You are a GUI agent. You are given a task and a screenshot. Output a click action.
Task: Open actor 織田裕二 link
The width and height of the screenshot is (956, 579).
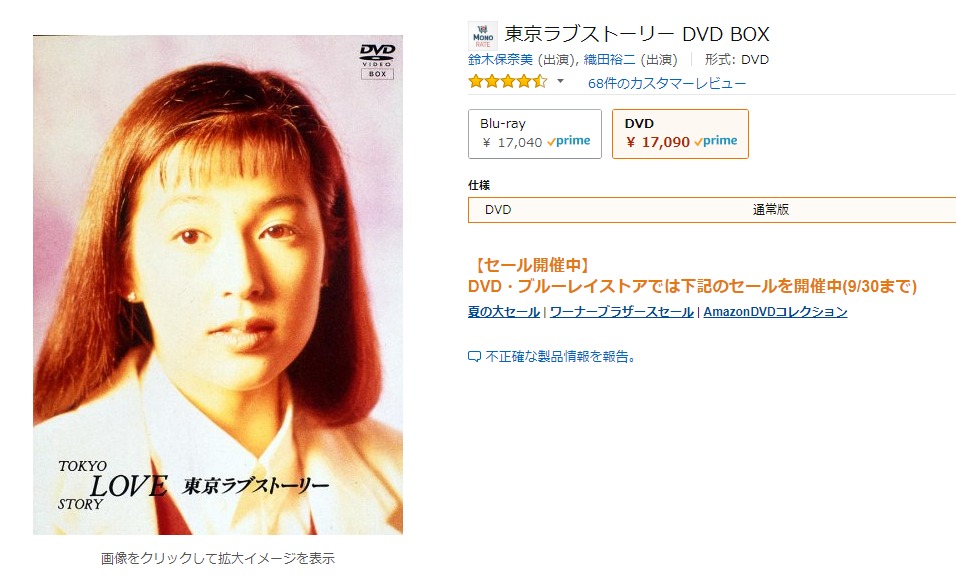(610, 60)
